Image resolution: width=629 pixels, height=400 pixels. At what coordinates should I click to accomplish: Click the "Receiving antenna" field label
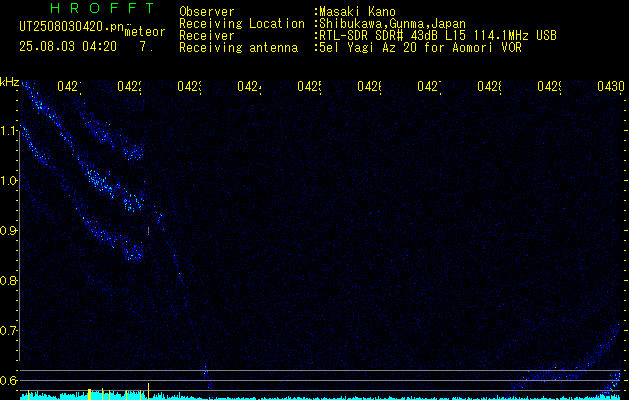pyautogui.click(x=238, y=48)
